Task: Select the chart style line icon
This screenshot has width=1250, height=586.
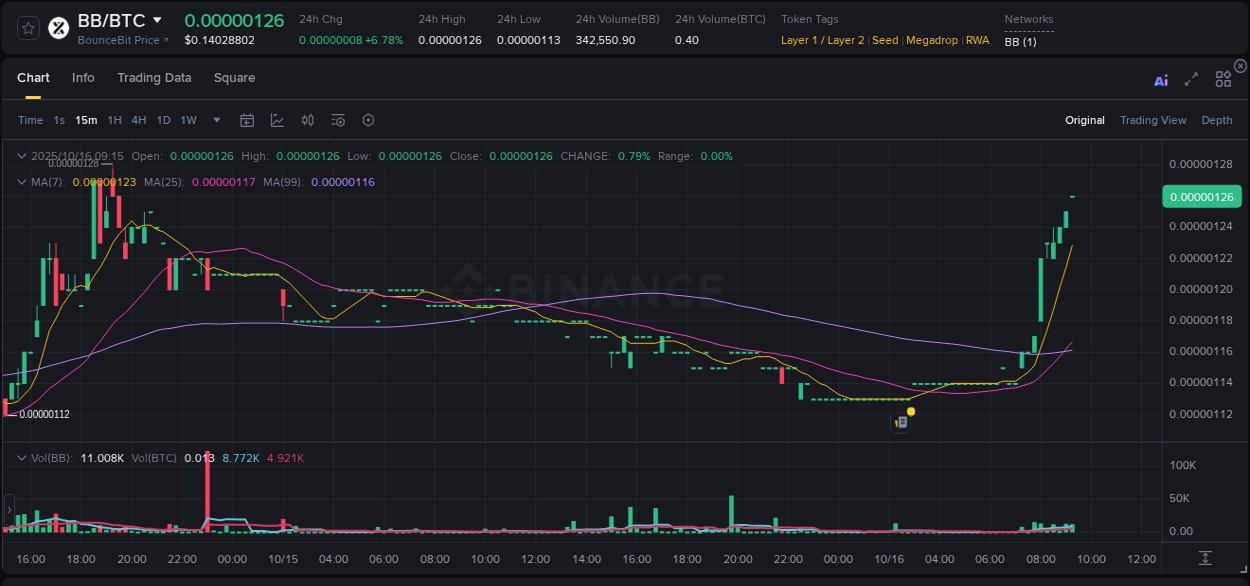Action: [x=277, y=119]
